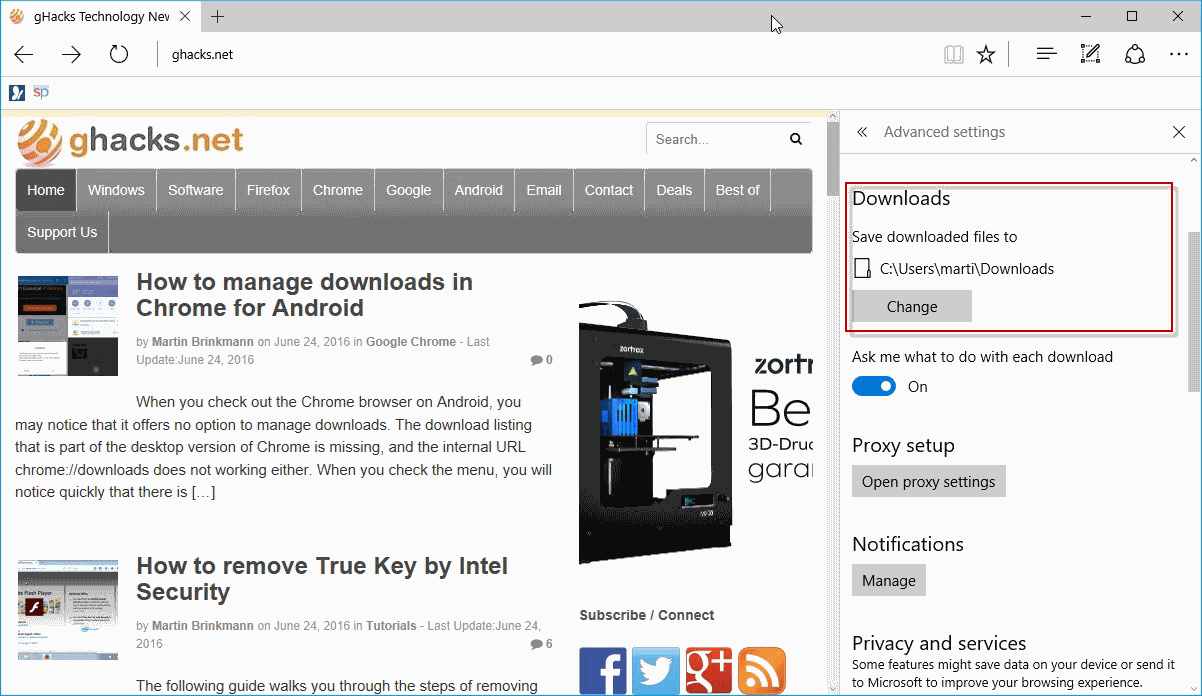Click Martin Brinkmann author link, first article
Screen dimensions: 1202x696
[203, 342]
